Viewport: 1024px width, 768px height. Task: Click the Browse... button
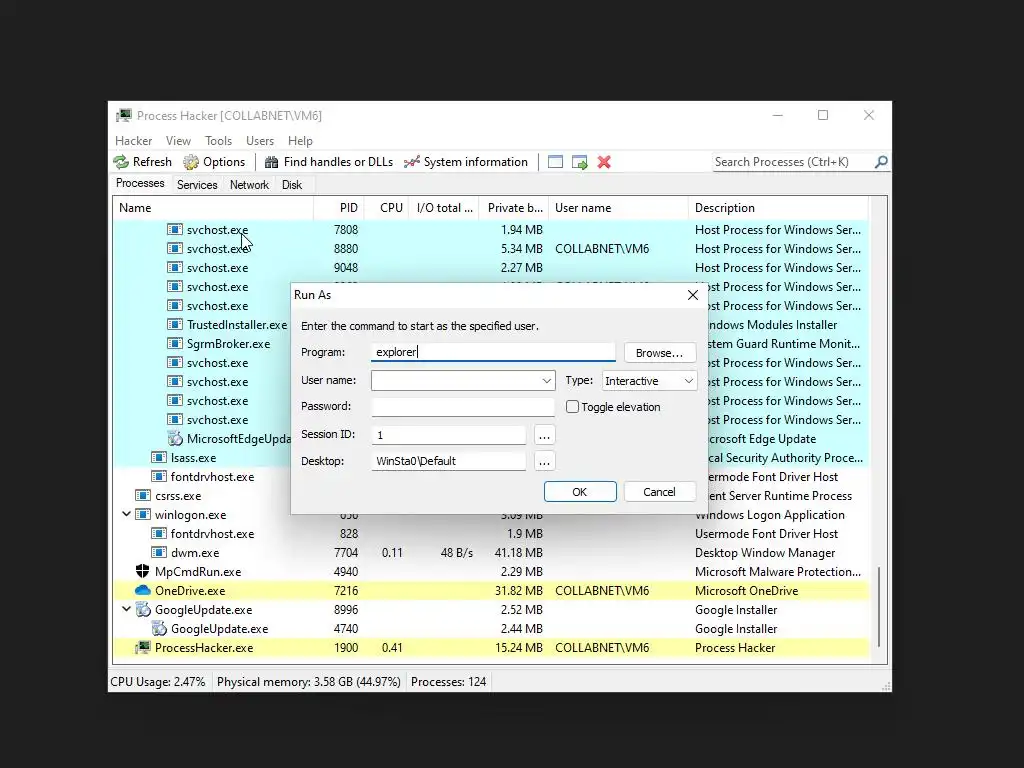660,353
